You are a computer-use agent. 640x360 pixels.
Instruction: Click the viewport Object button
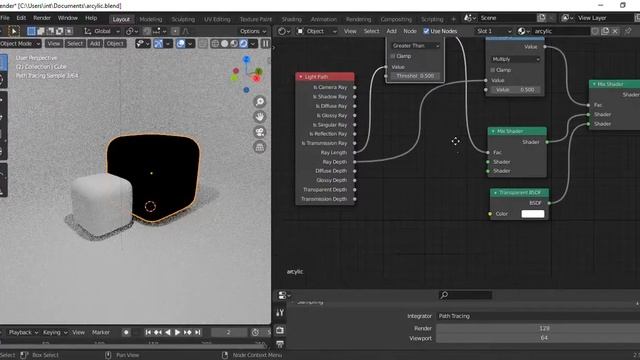(115, 44)
